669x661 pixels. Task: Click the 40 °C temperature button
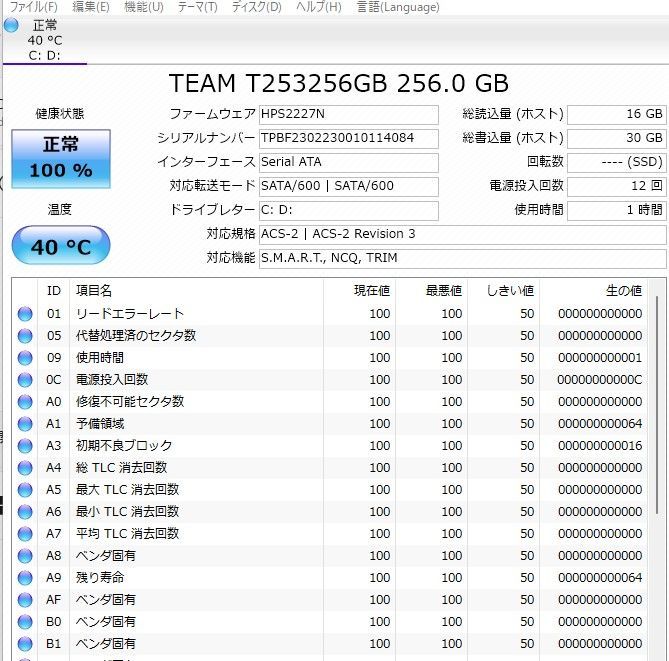[x=61, y=245]
